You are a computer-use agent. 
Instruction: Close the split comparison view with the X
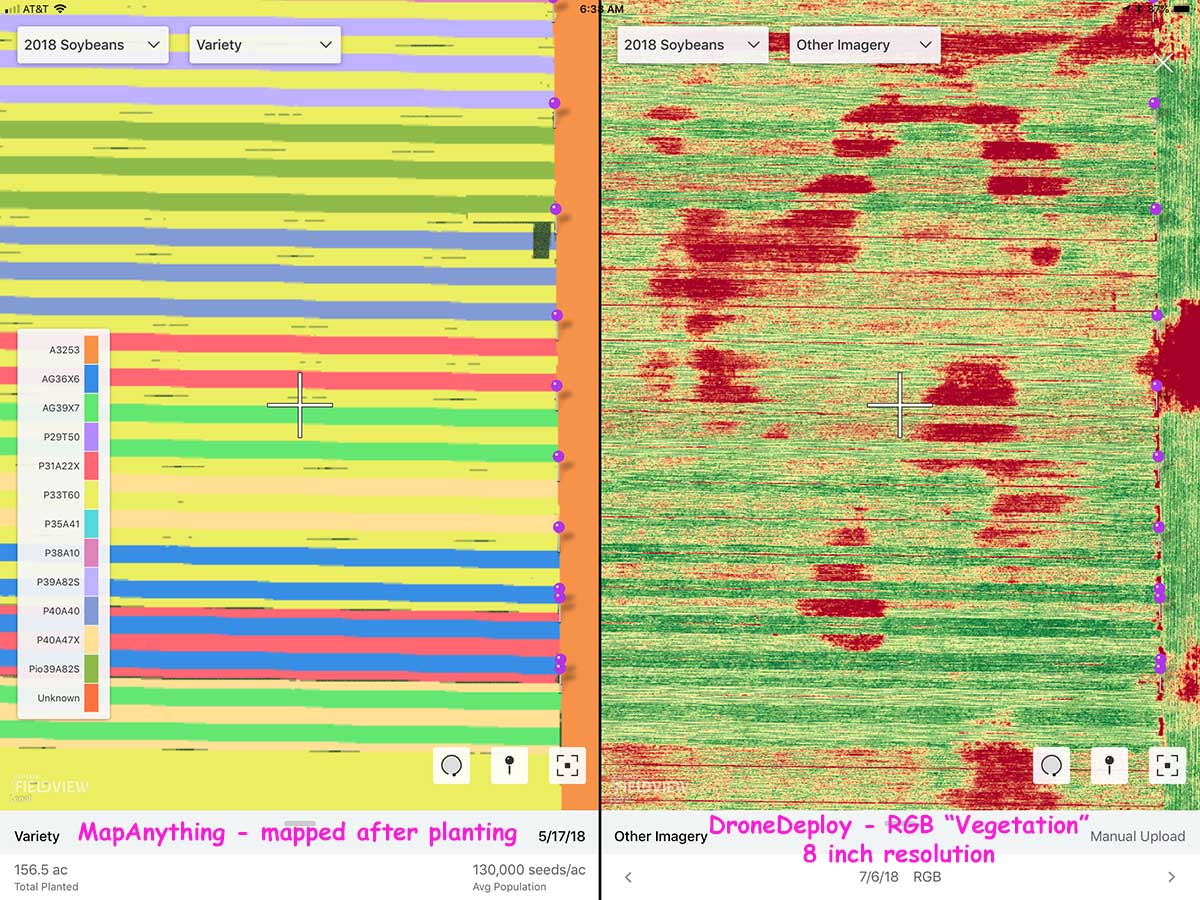click(1163, 63)
